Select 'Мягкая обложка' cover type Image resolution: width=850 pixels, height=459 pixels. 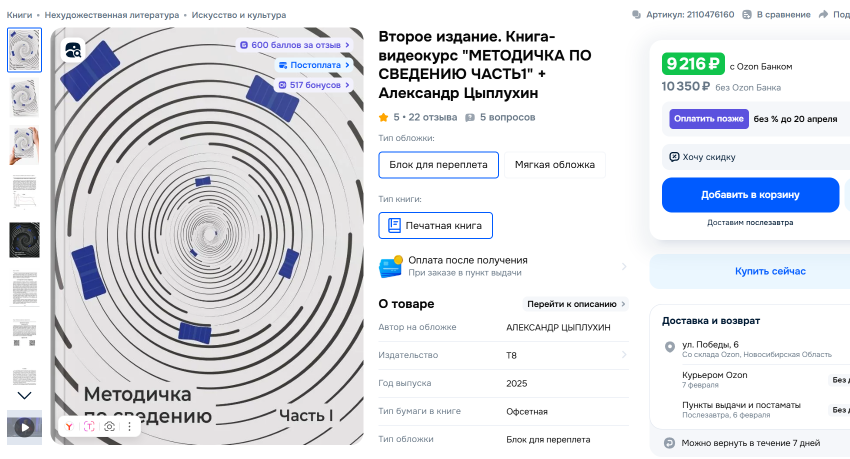(x=554, y=165)
